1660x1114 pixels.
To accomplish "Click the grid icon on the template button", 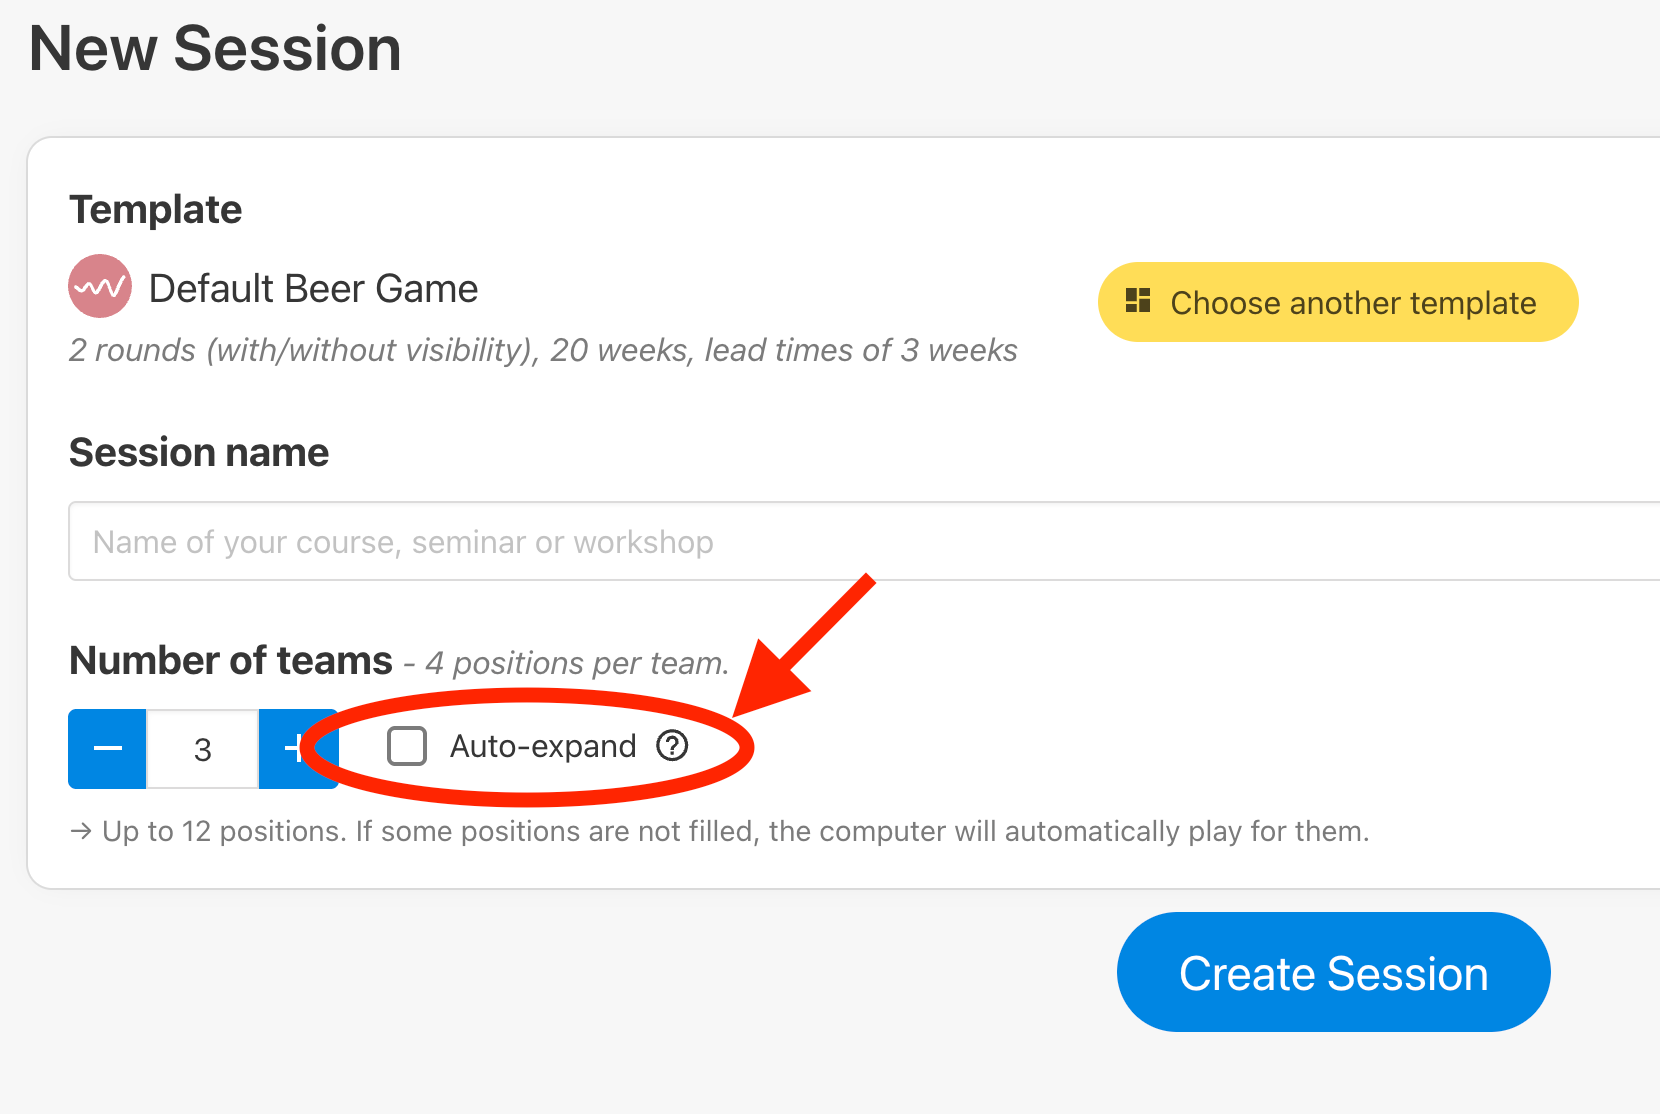I will pyautogui.click(x=1138, y=300).
